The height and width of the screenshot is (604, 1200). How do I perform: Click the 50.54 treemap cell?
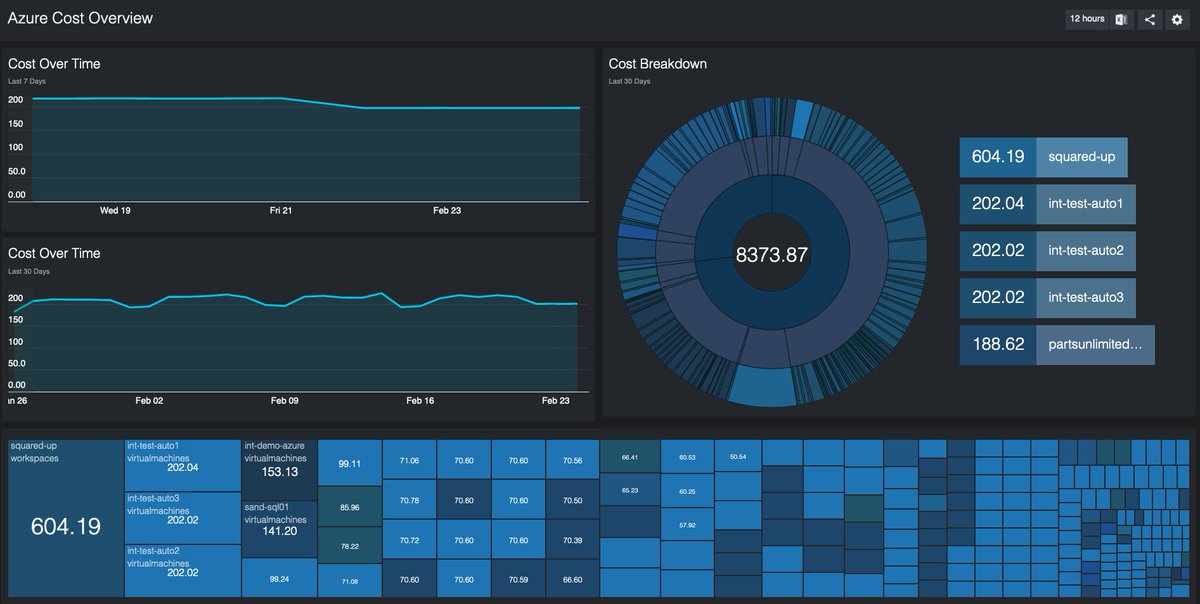[738, 456]
